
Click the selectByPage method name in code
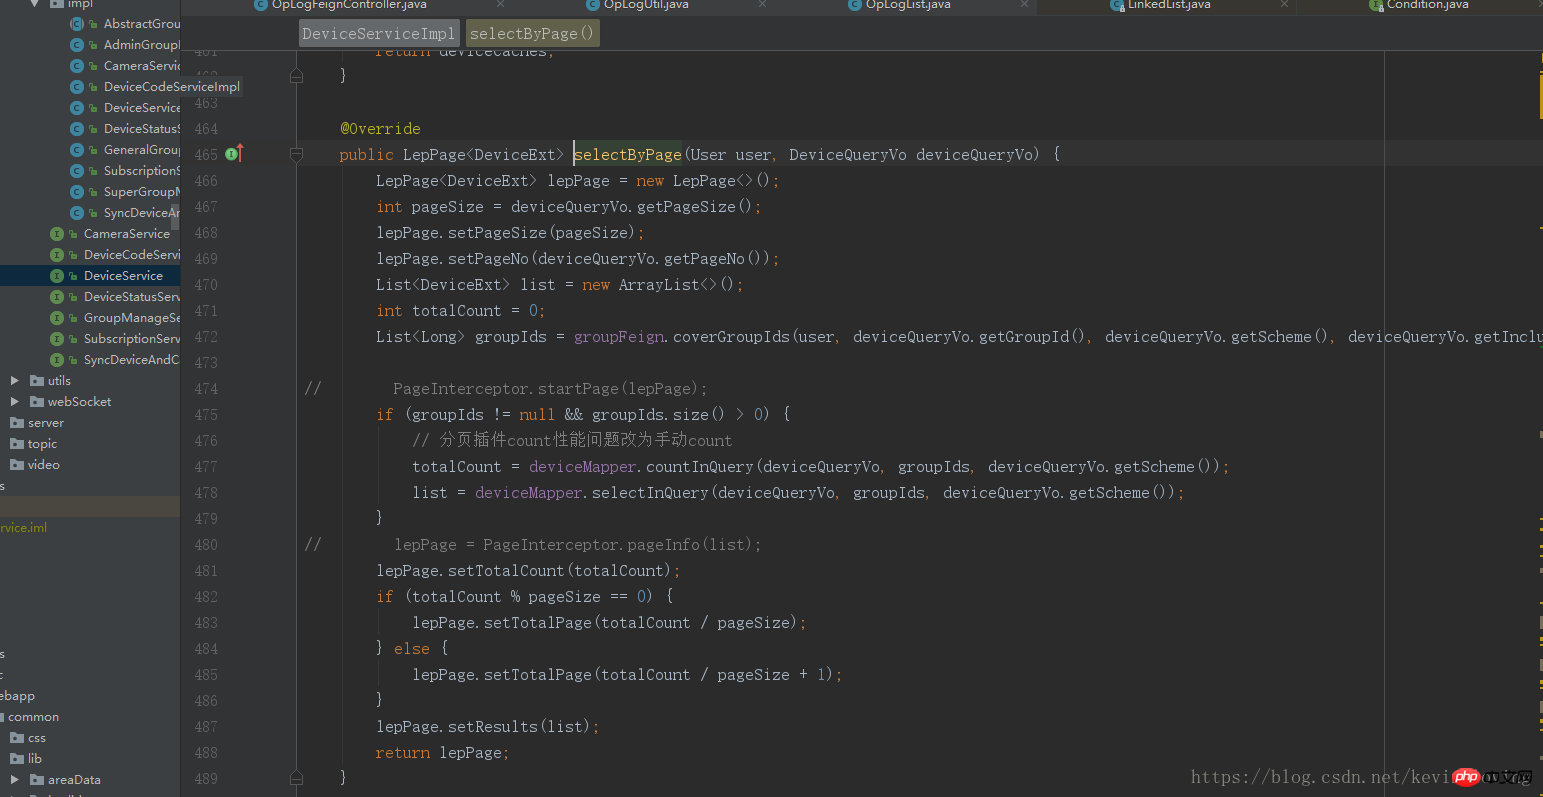pyautogui.click(x=627, y=154)
